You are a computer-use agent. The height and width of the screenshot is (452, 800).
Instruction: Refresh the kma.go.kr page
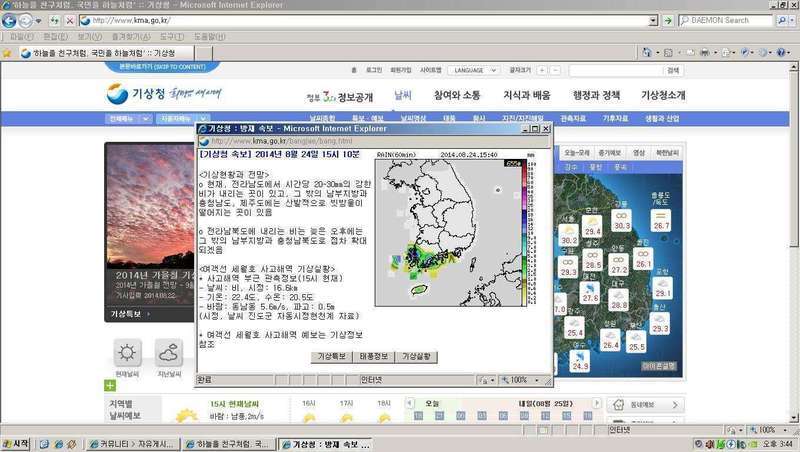(x=54, y=21)
